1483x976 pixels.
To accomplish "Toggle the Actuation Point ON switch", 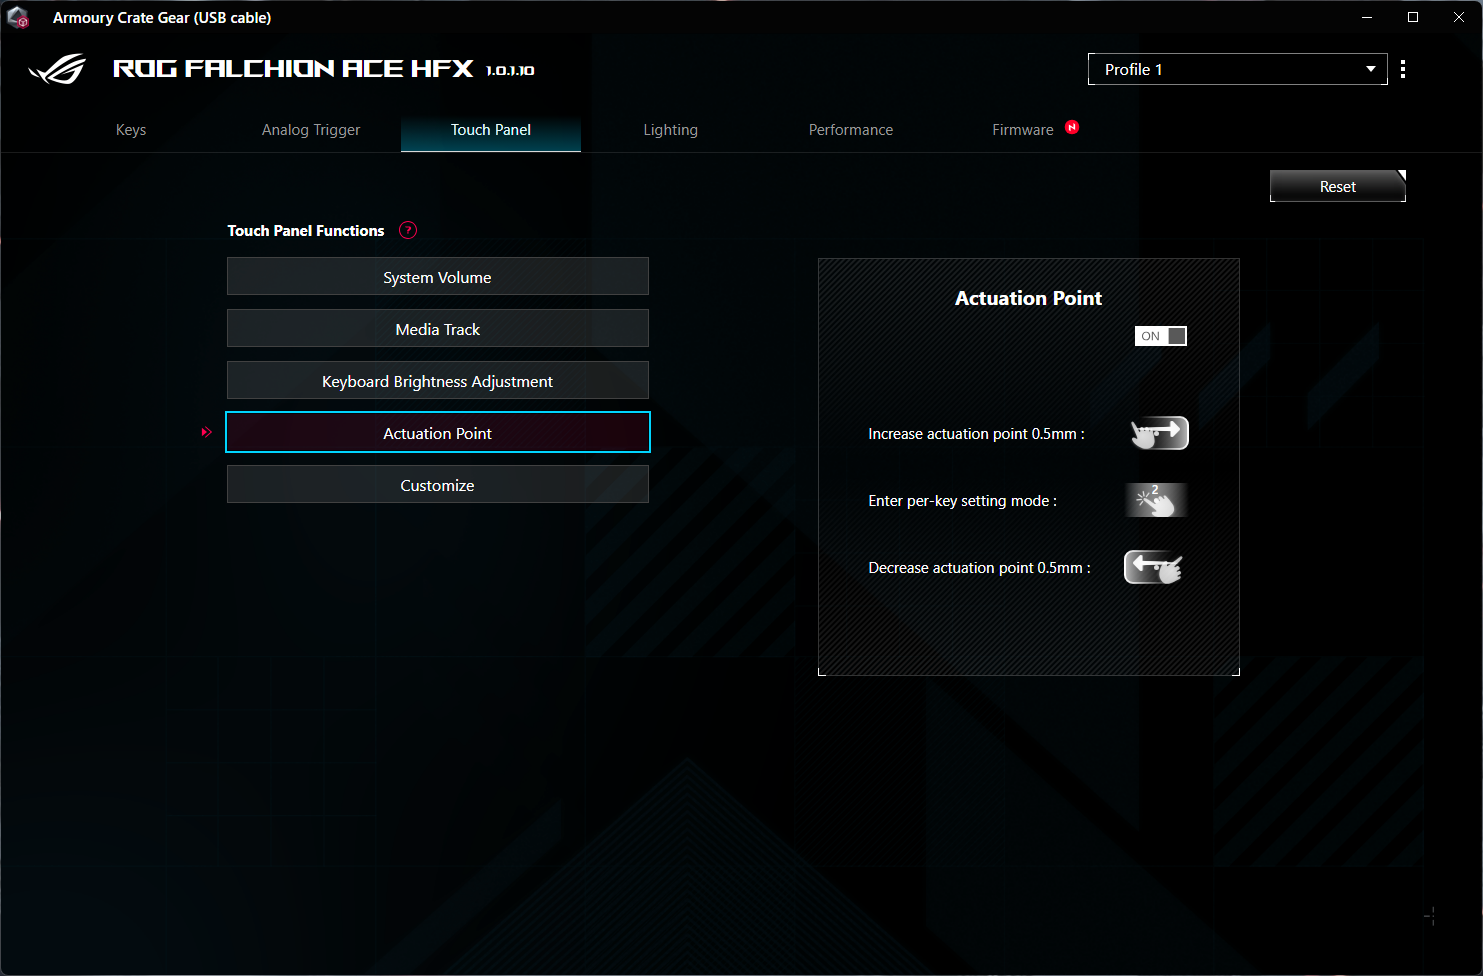I will [1160, 336].
